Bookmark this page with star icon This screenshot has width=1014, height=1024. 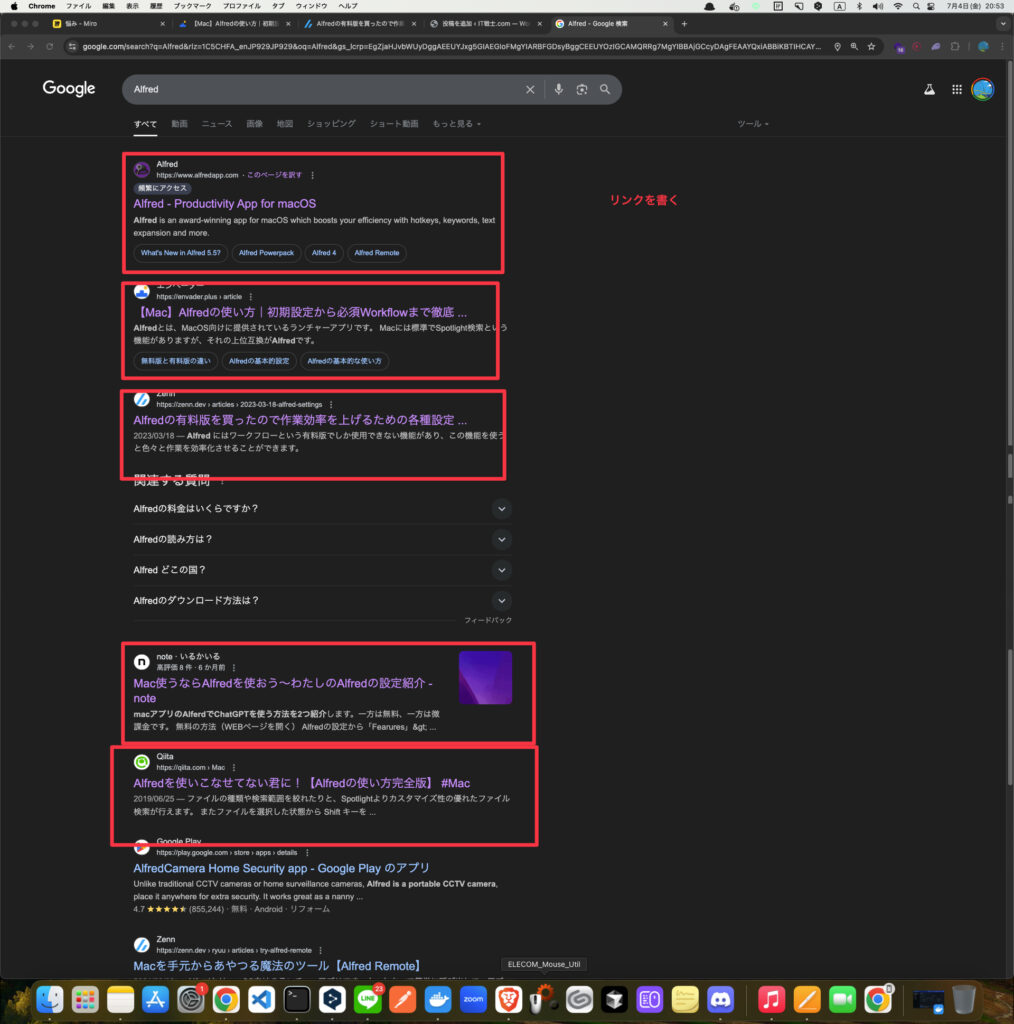click(x=872, y=46)
